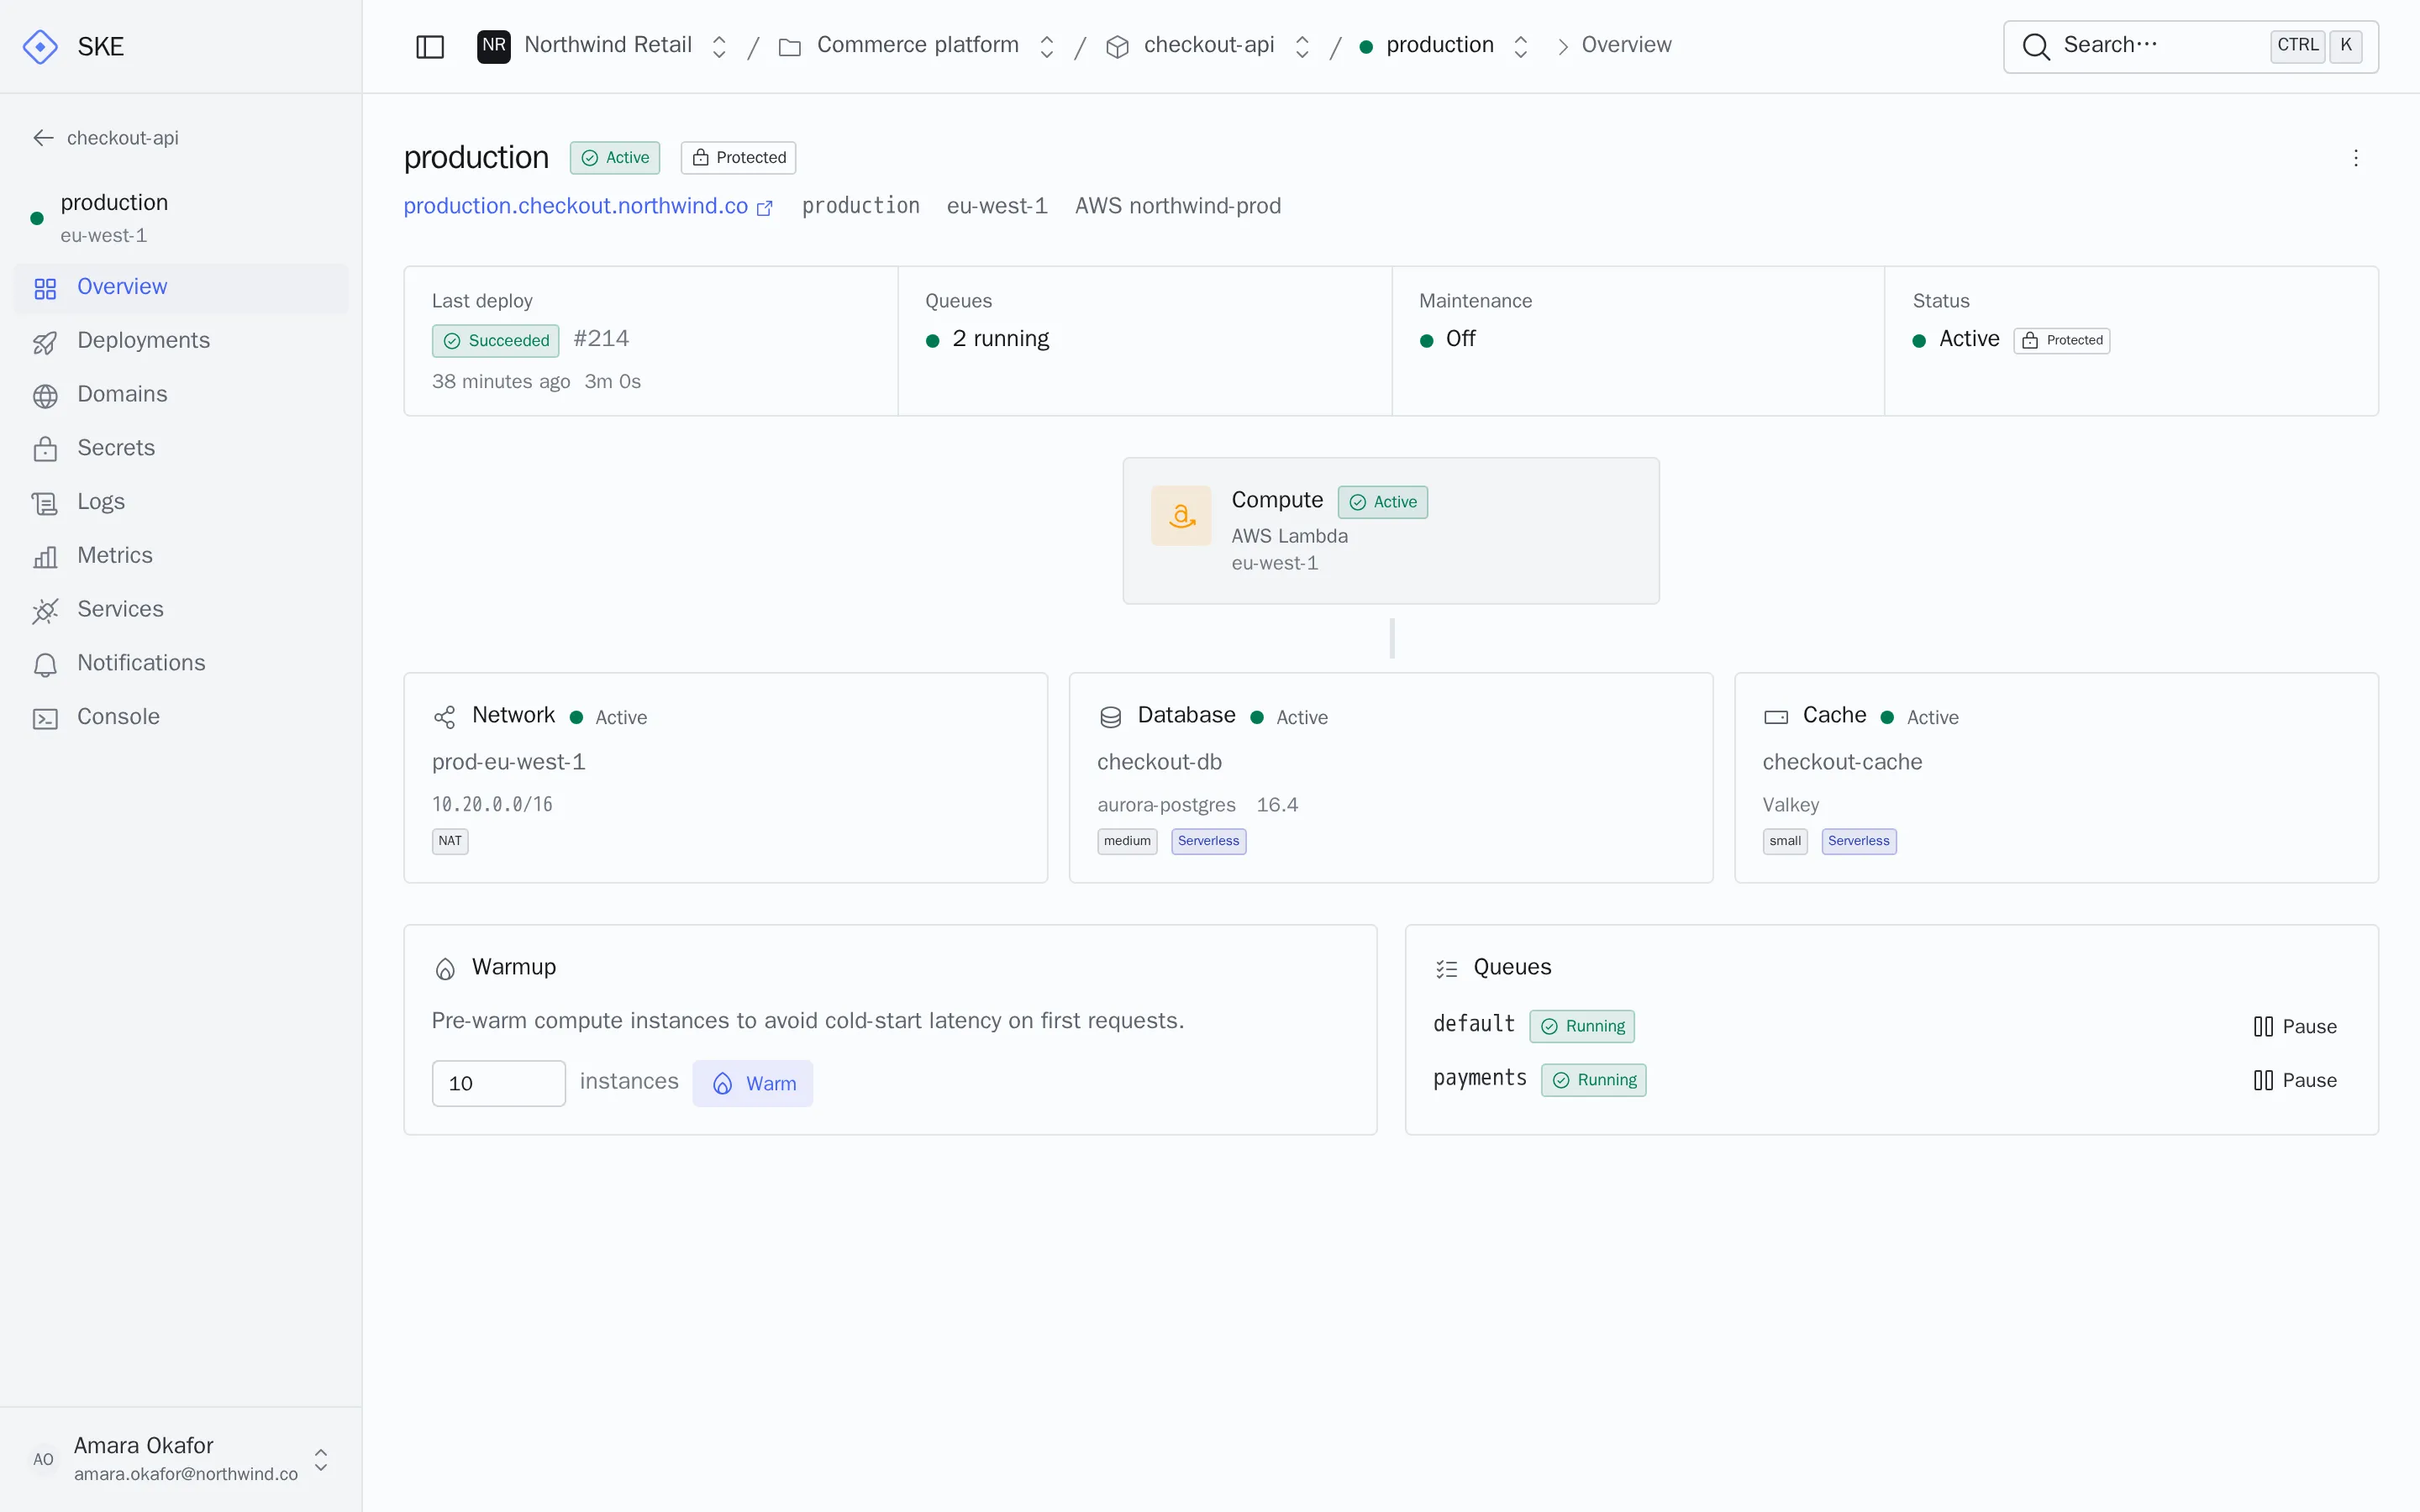Click the AWS Lambda compute icon
This screenshot has height=1512, width=2420.
[x=1181, y=515]
